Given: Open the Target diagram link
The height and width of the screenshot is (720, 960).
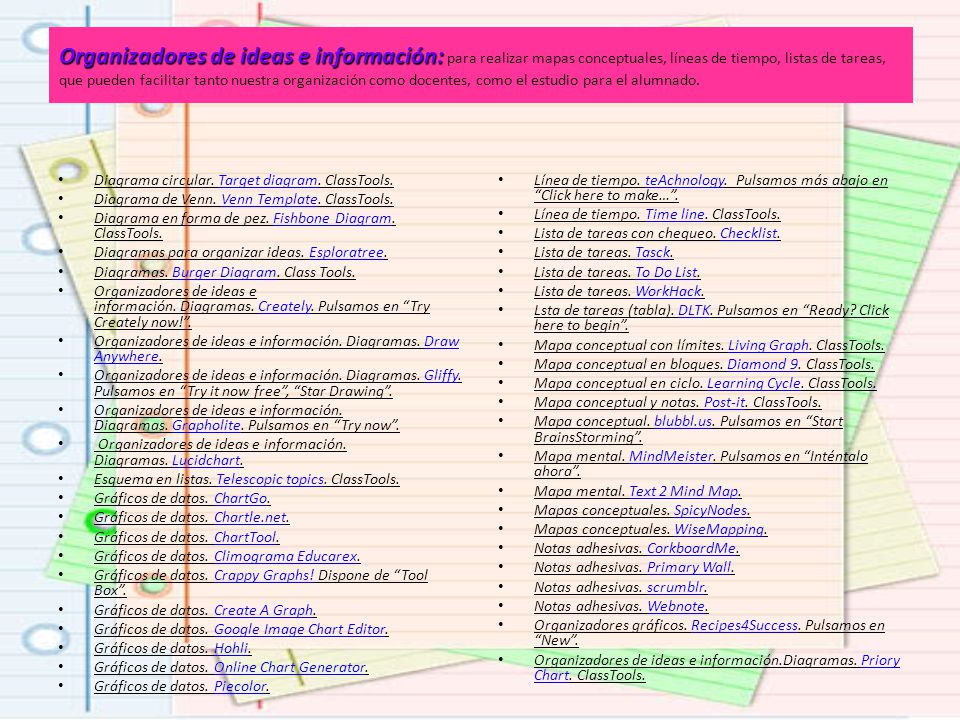Looking at the screenshot, I should [x=268, y=181].
